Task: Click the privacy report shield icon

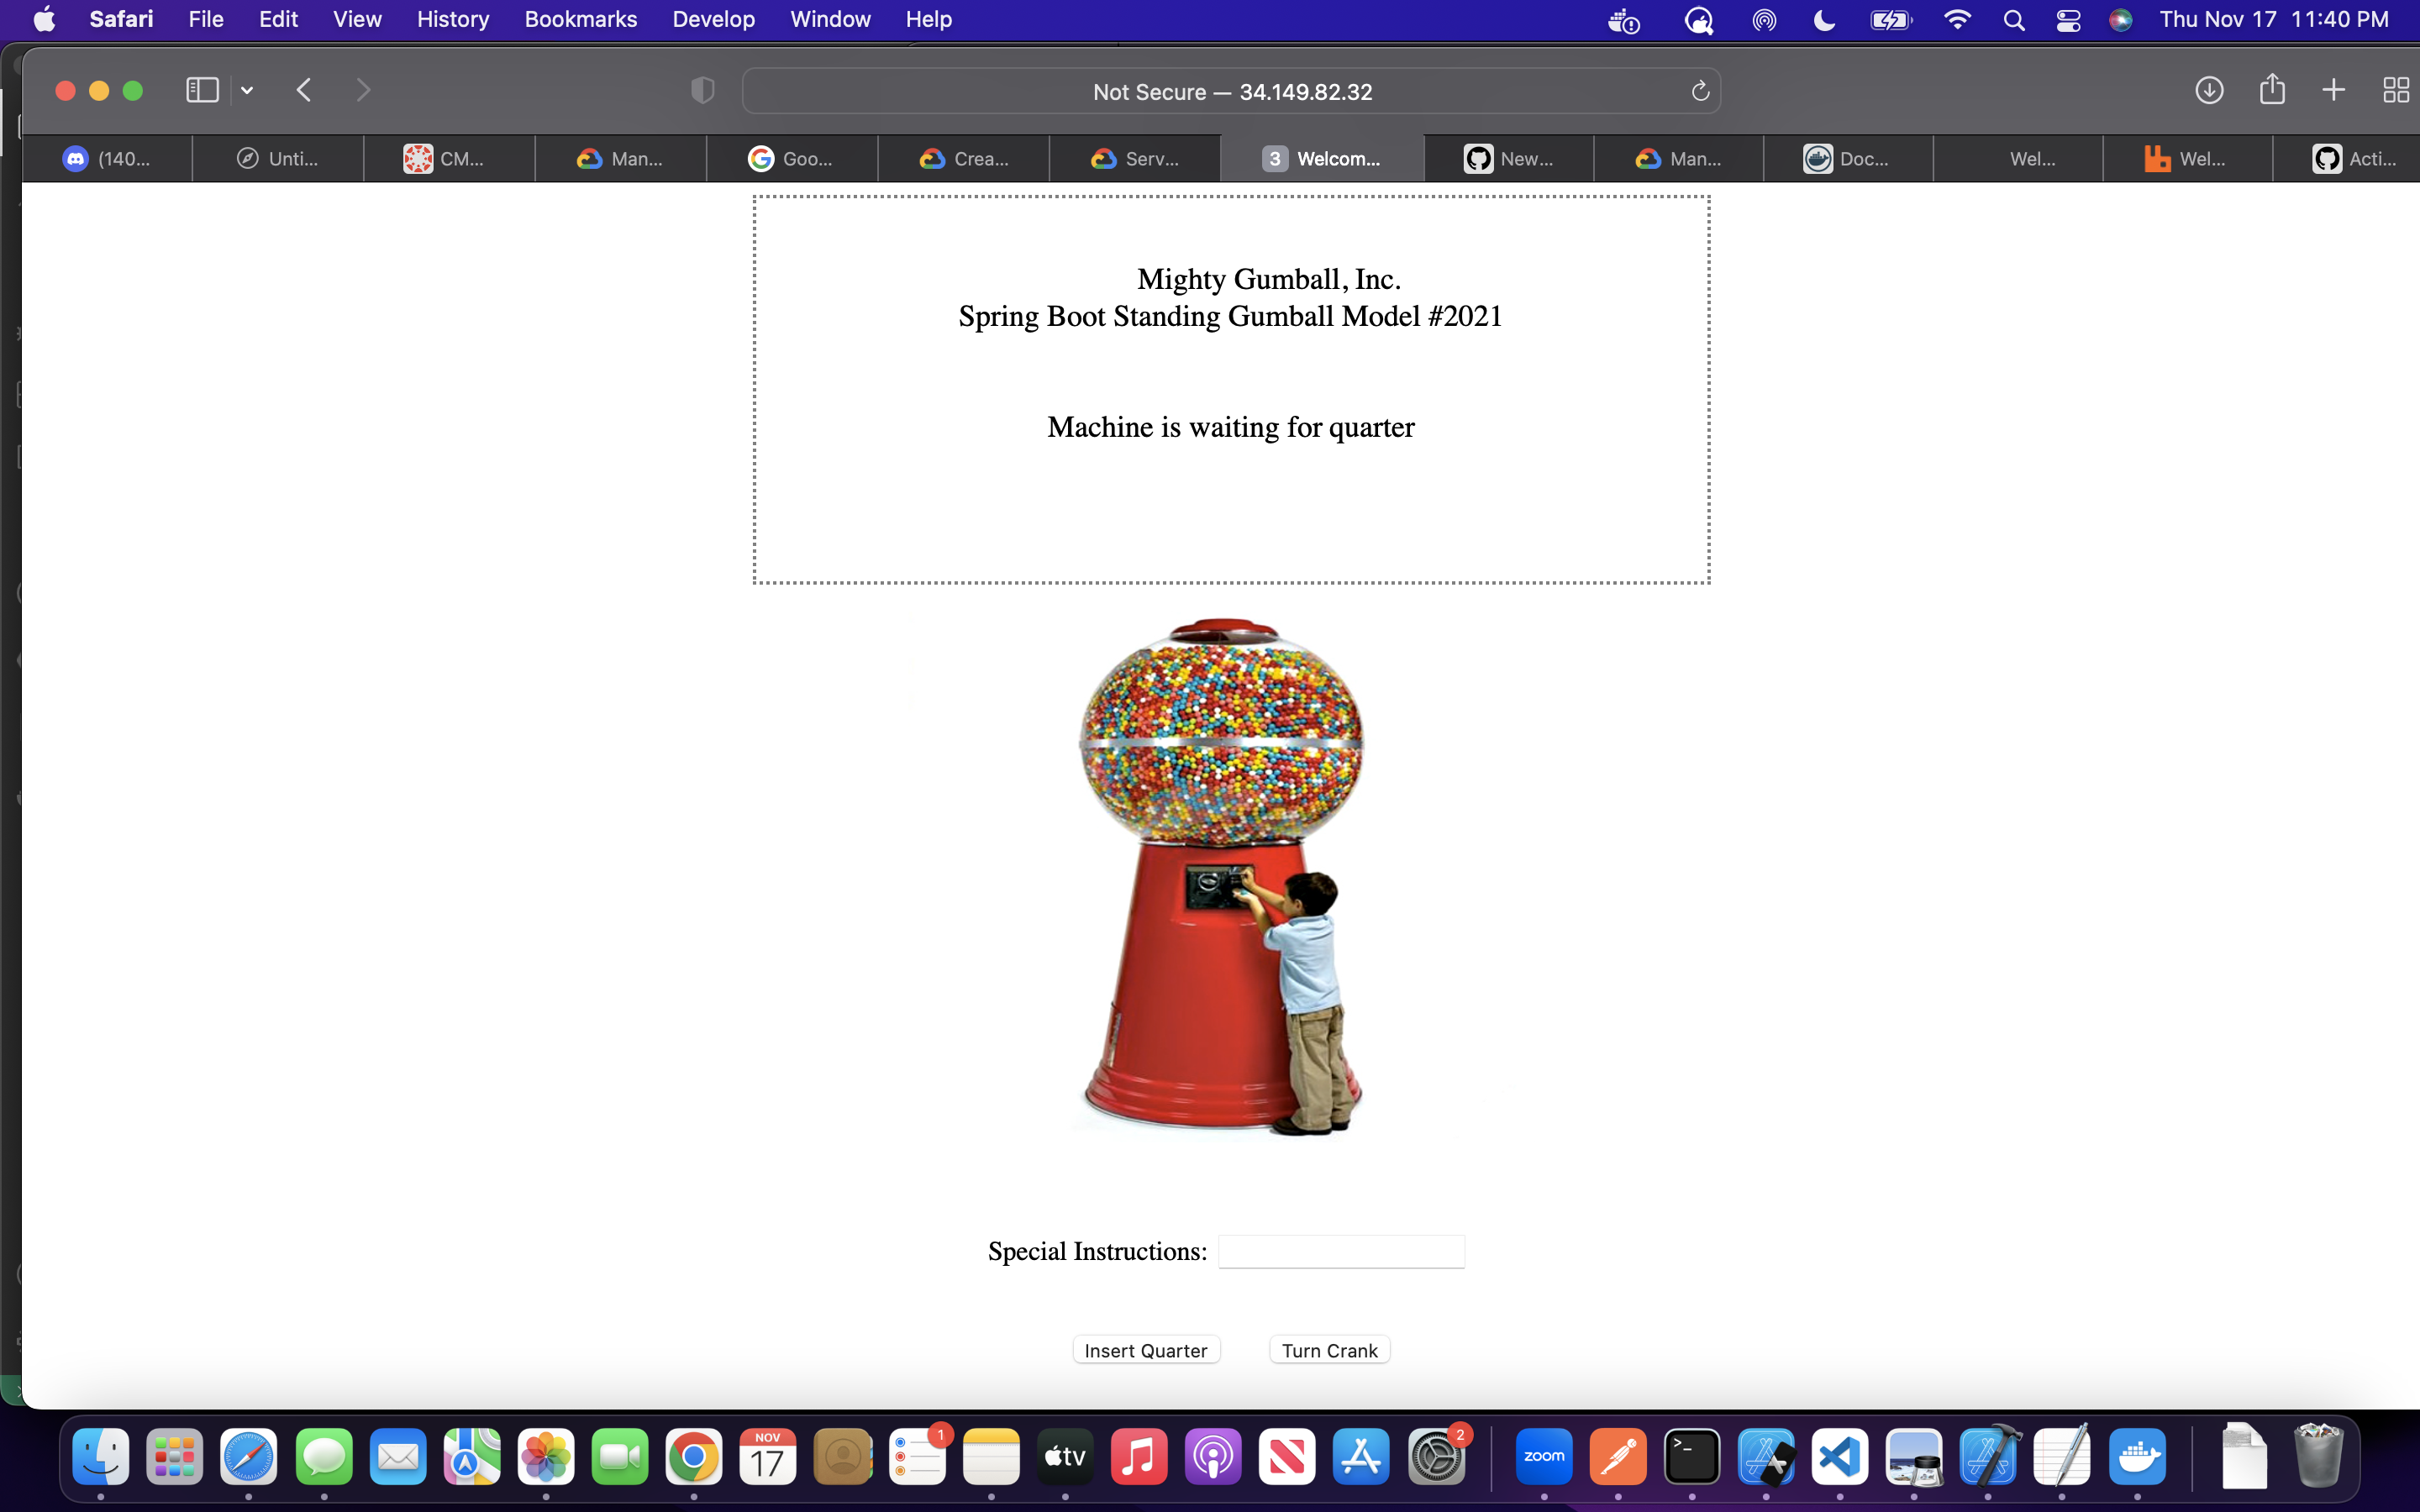Action: 703,91
